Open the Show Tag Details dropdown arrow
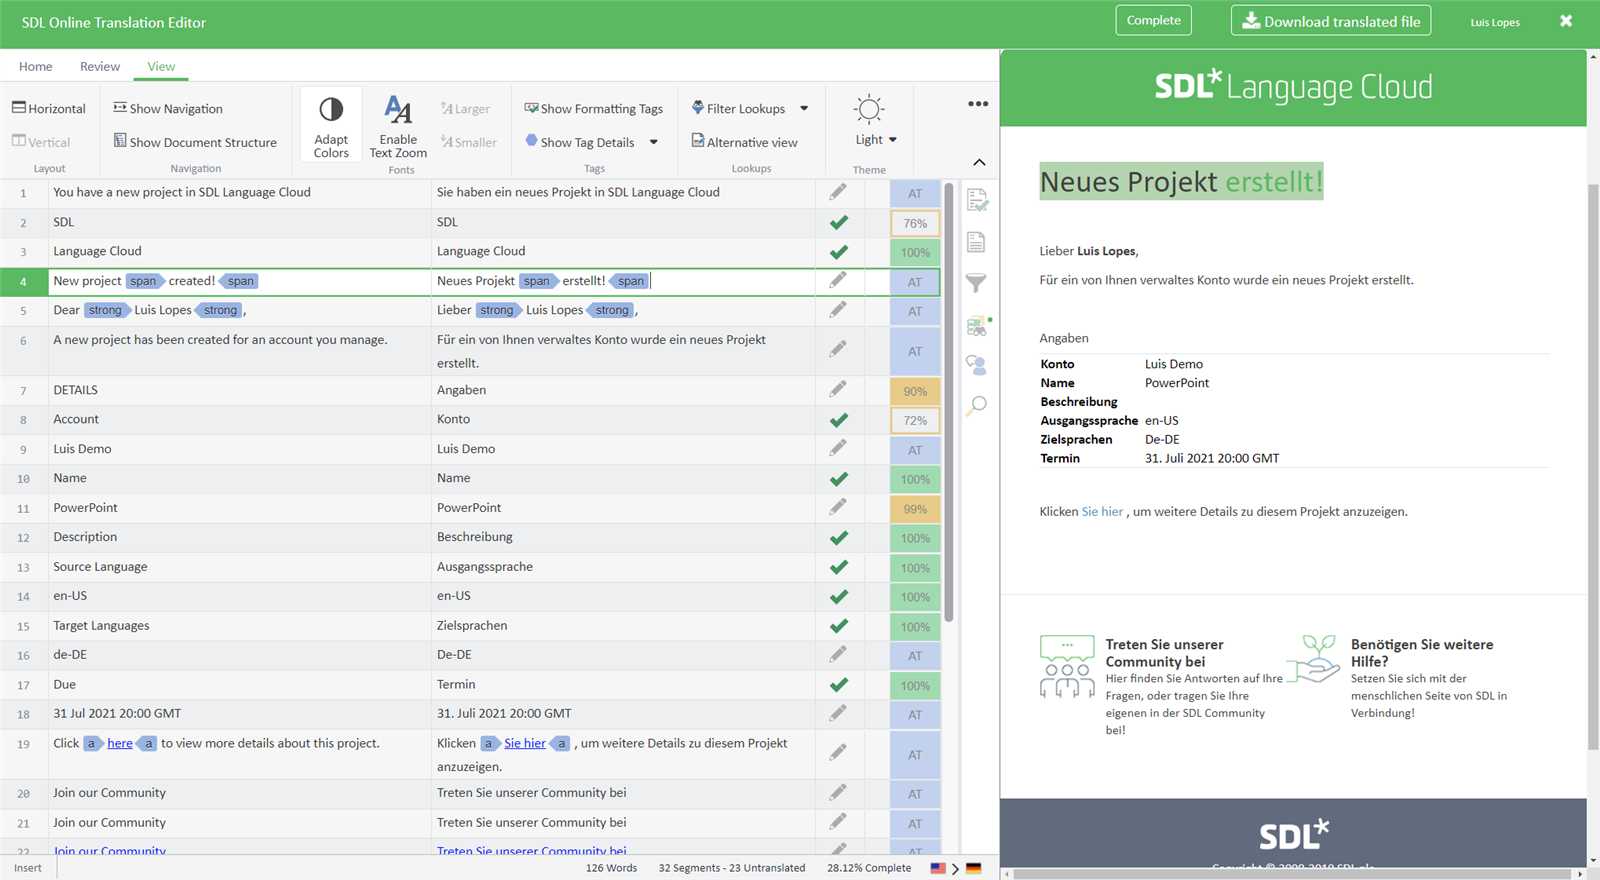Viewport: 1600px width, 880px height. pyautogui.click(x=654, y=142)
